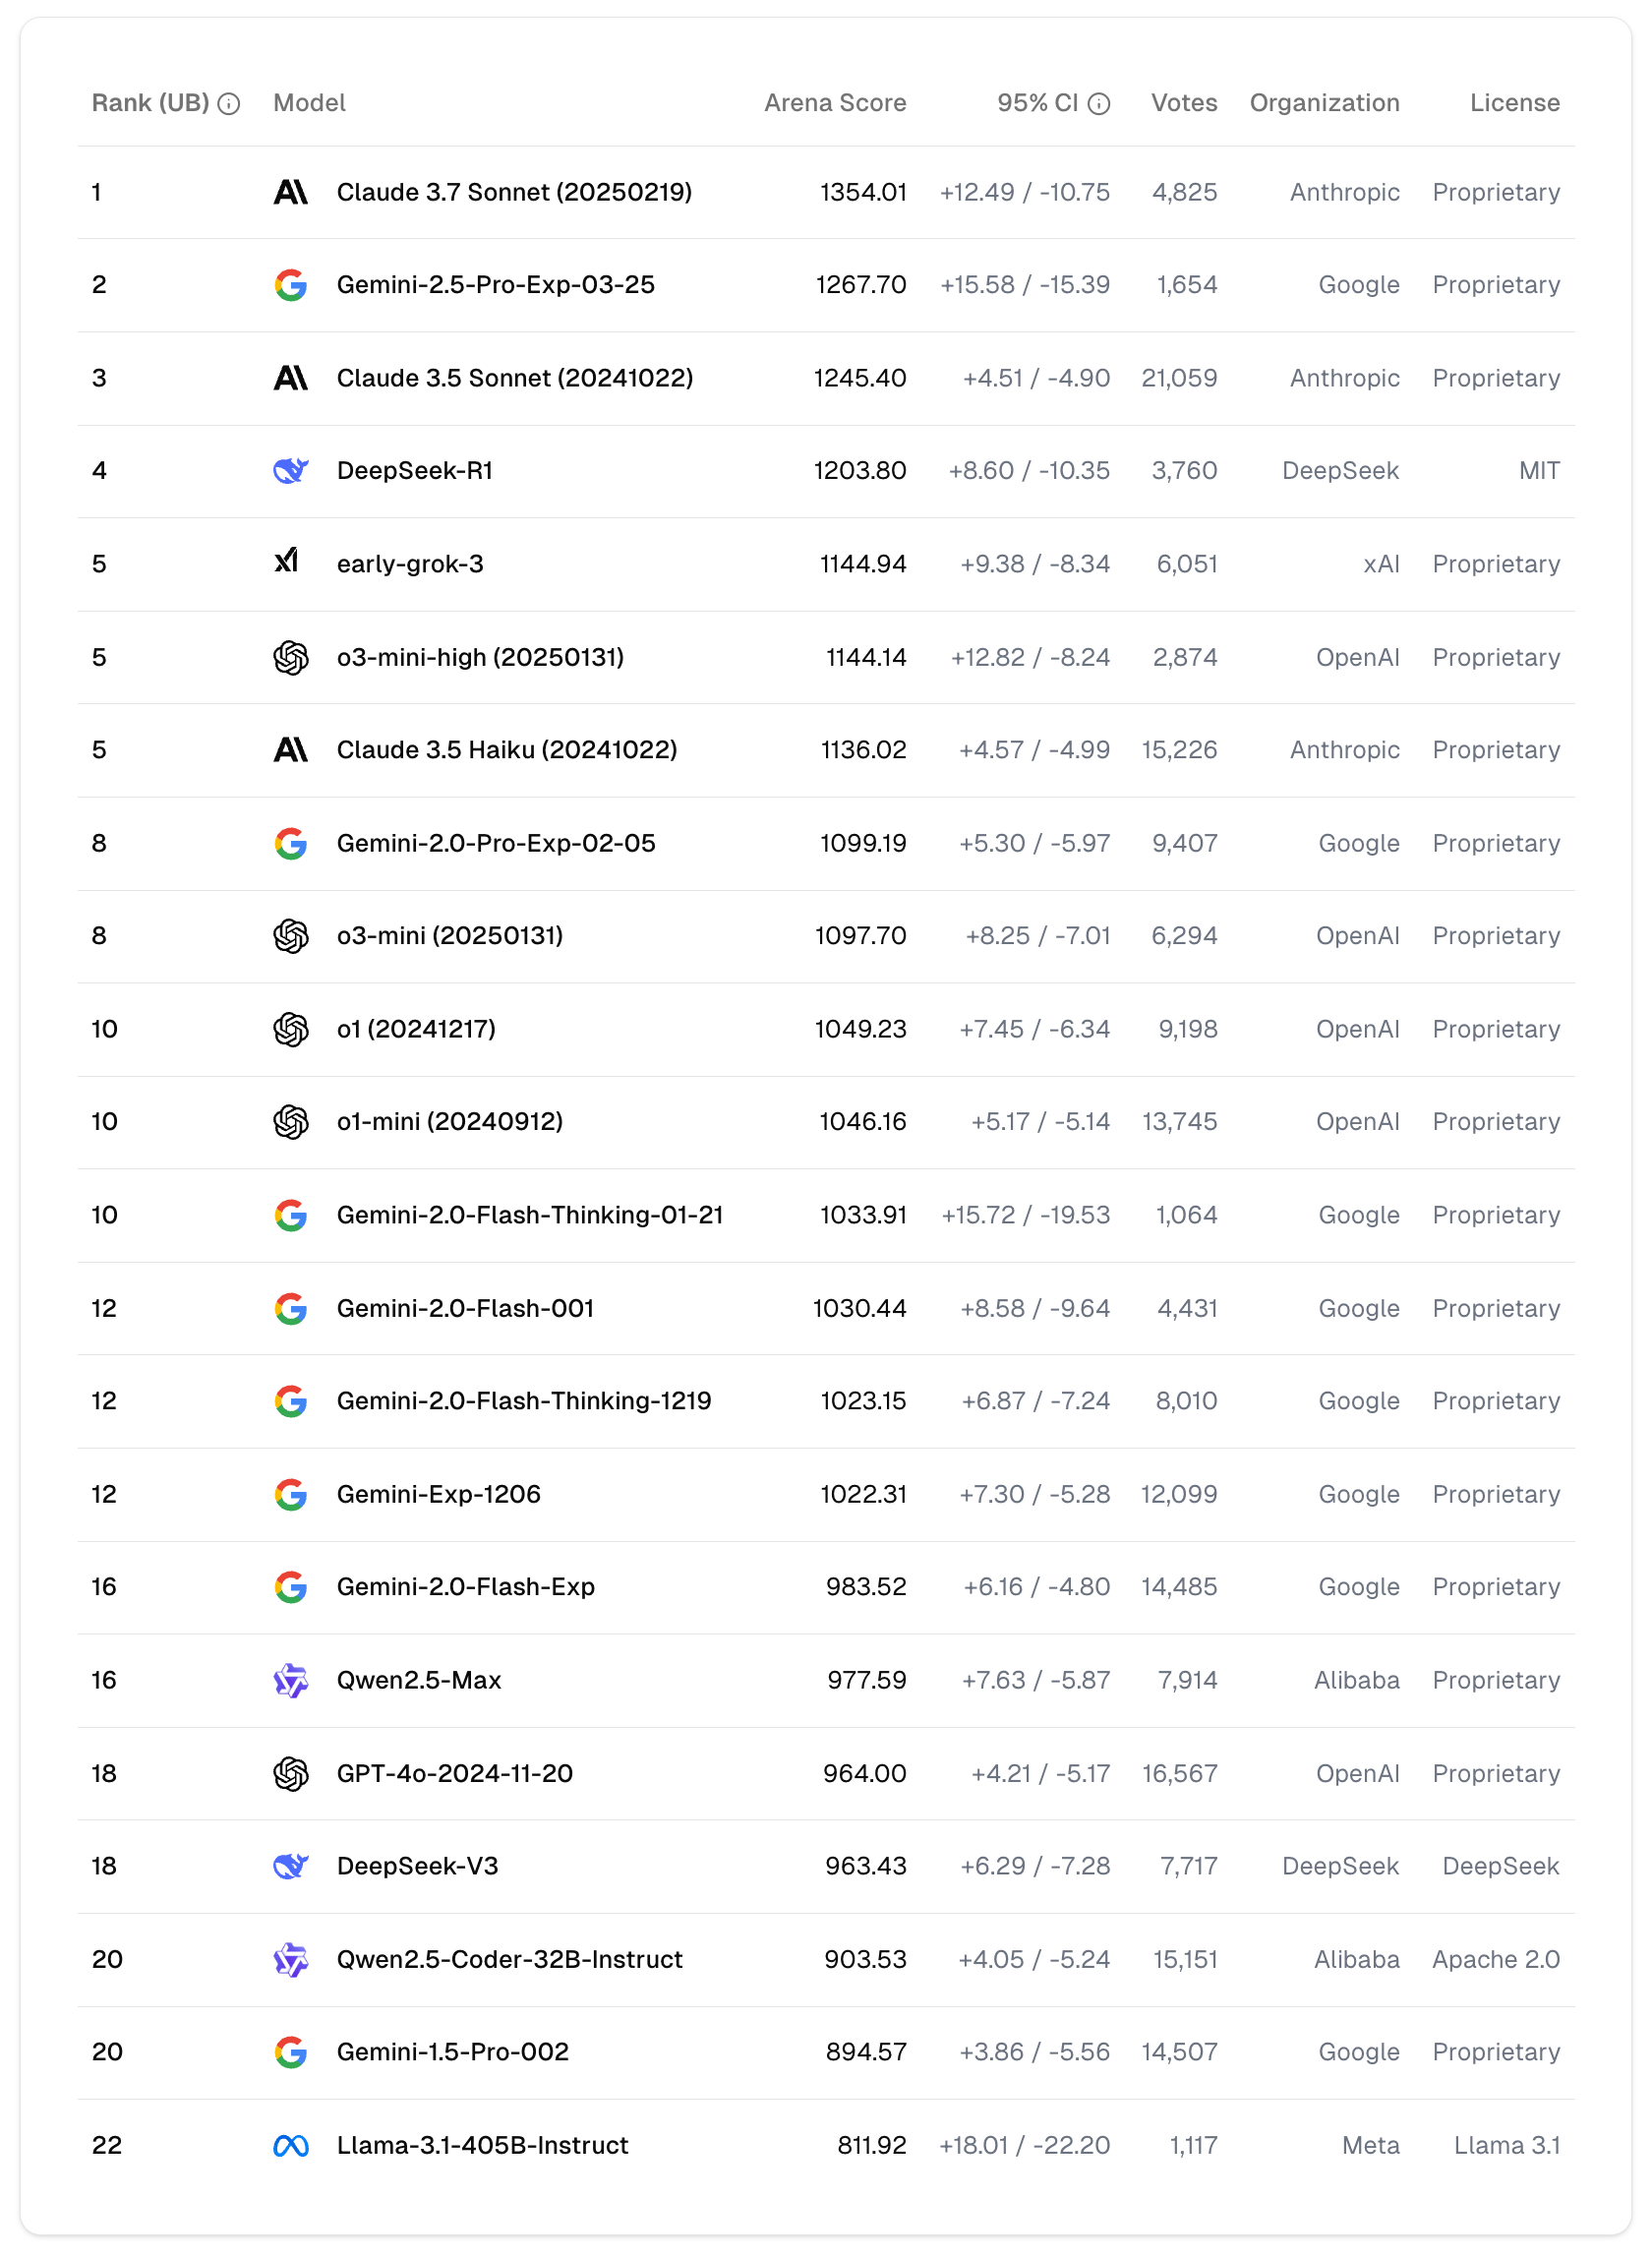
Task: Click the xAI logo beside early-grok-3
Action: point(287,562)
